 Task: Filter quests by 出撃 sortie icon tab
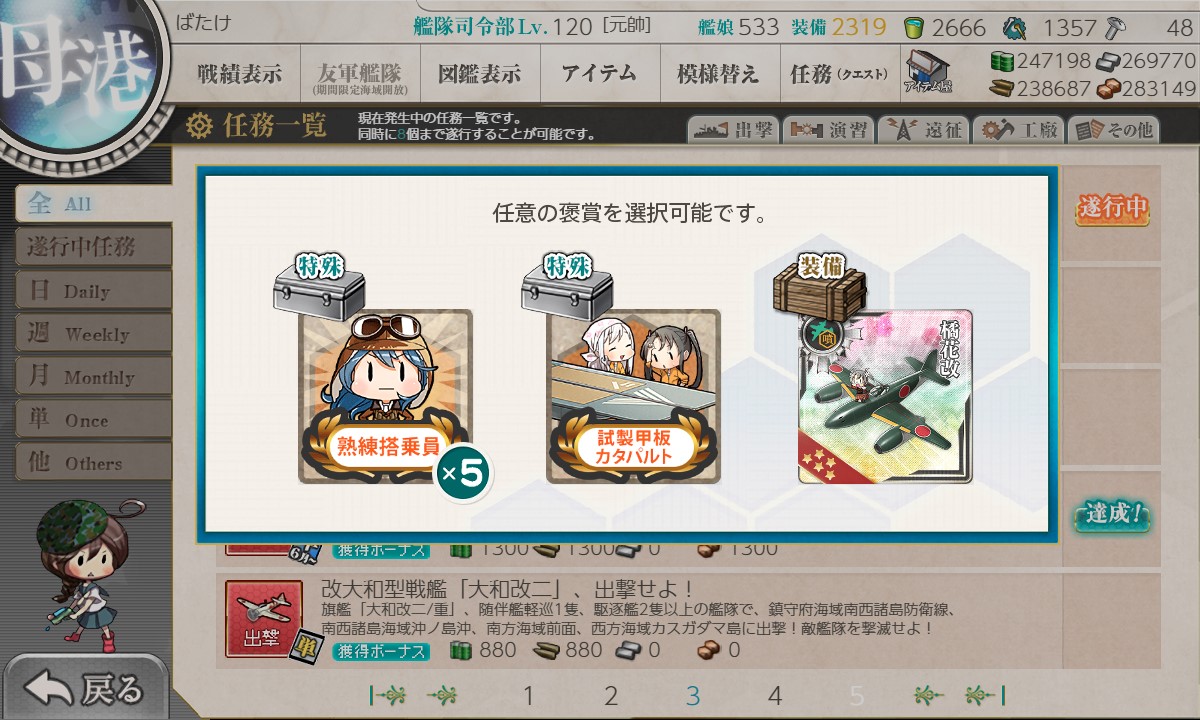(733, 130)
